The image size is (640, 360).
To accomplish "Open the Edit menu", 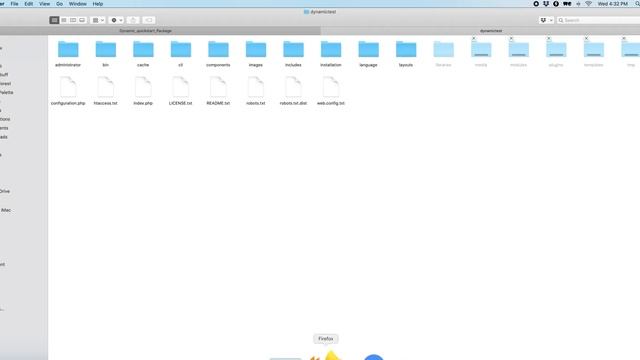I will (x=29, y=4).
